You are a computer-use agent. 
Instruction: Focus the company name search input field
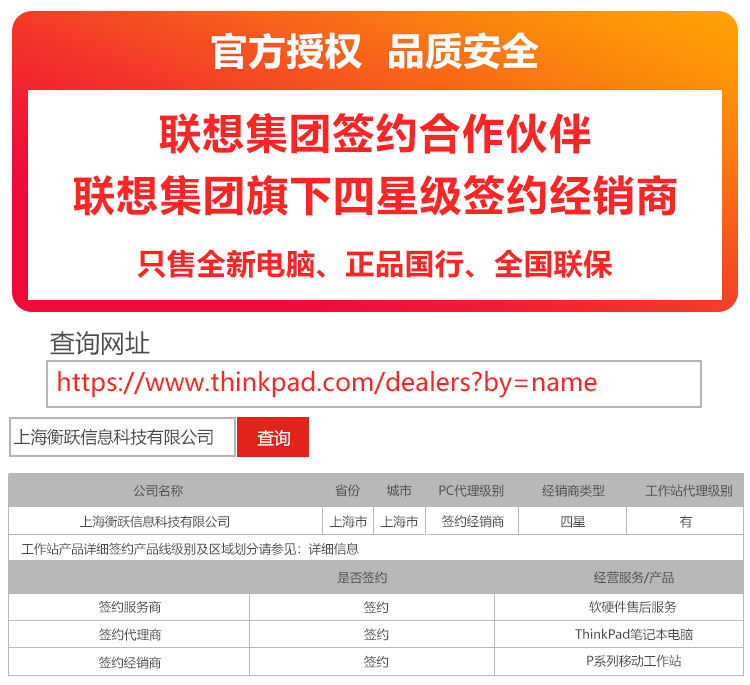click(122, 437)
